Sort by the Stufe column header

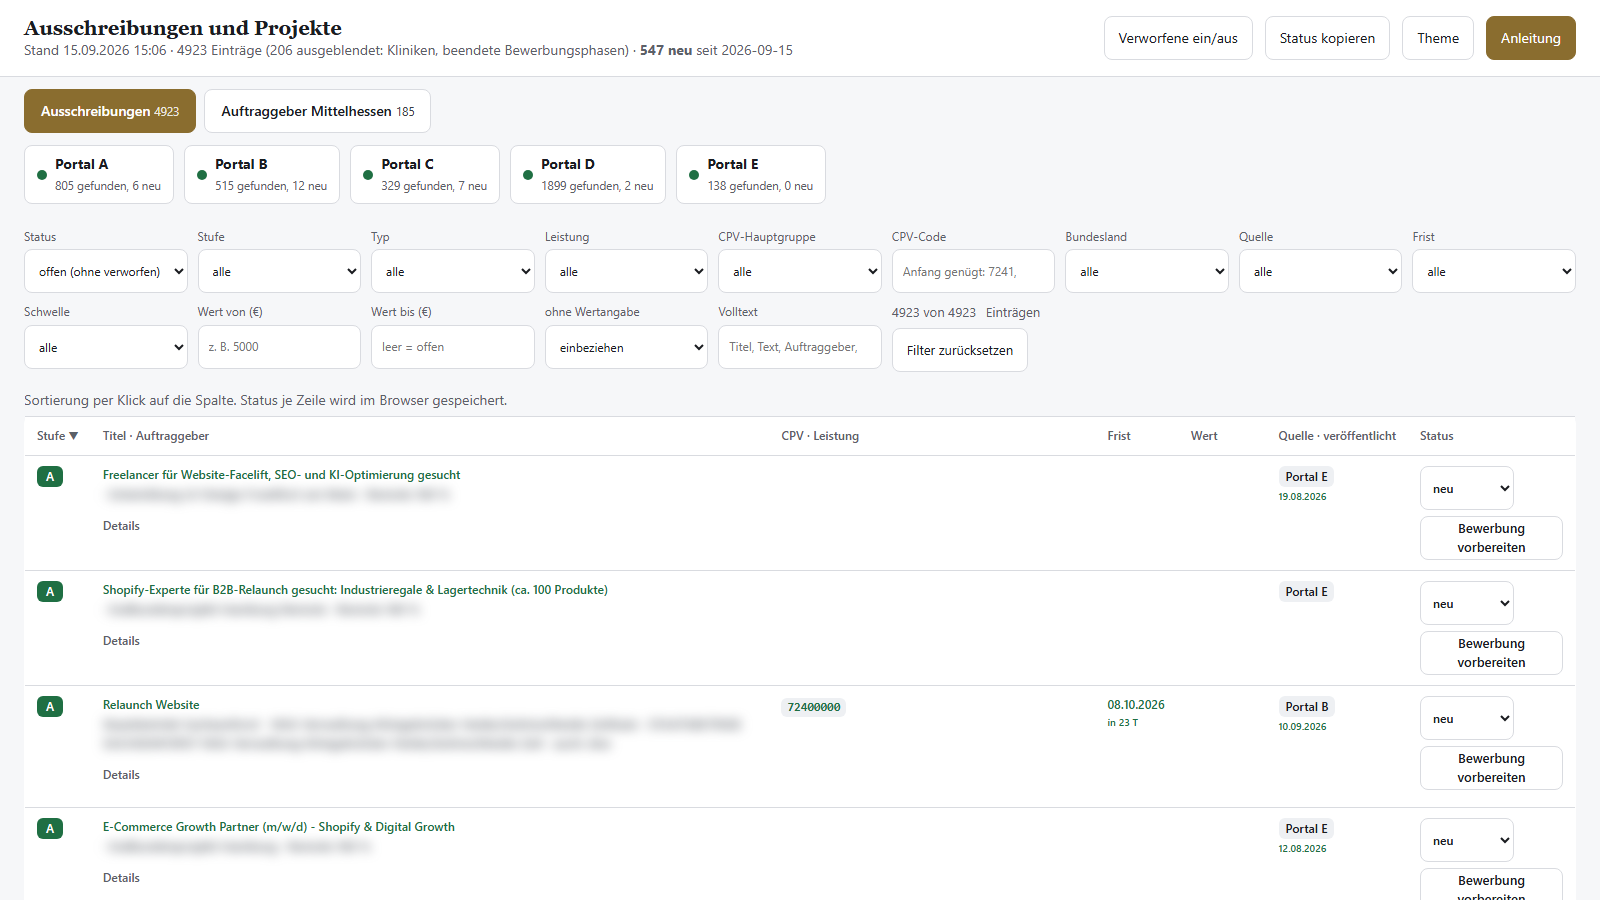point(57,436)
